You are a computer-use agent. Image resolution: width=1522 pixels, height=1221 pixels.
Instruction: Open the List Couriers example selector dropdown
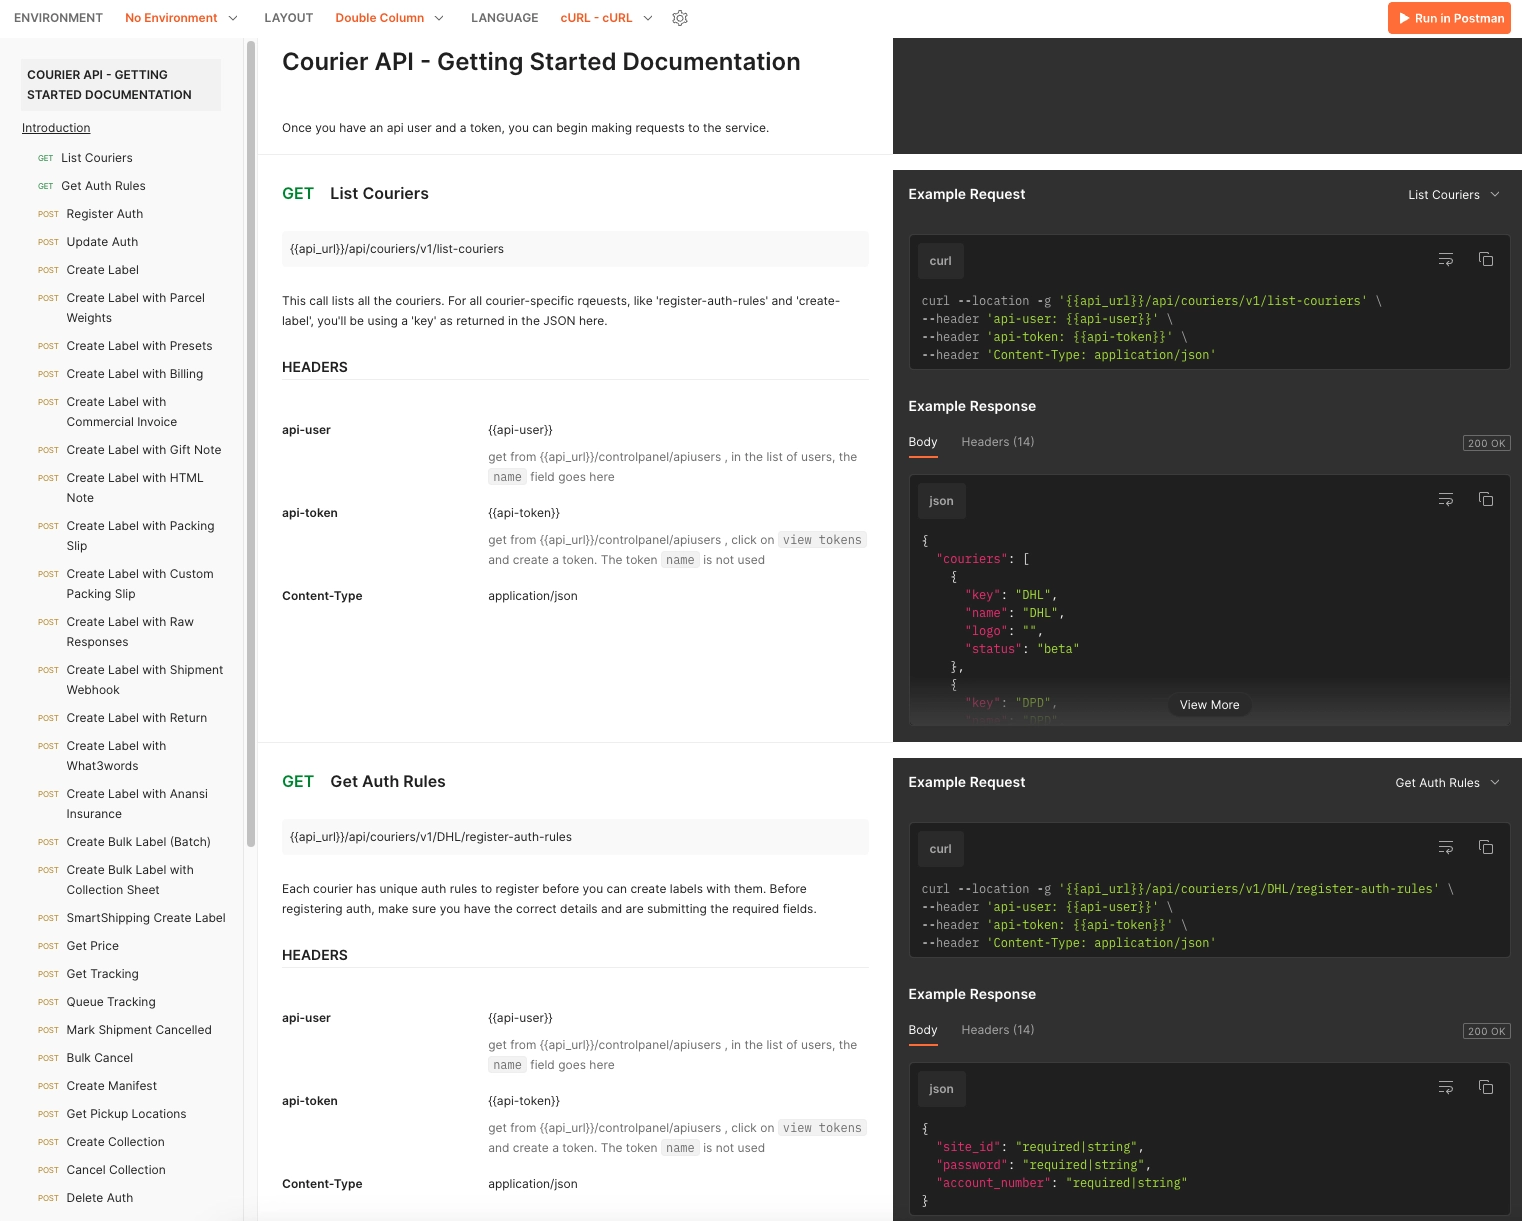coord(1454,195)
